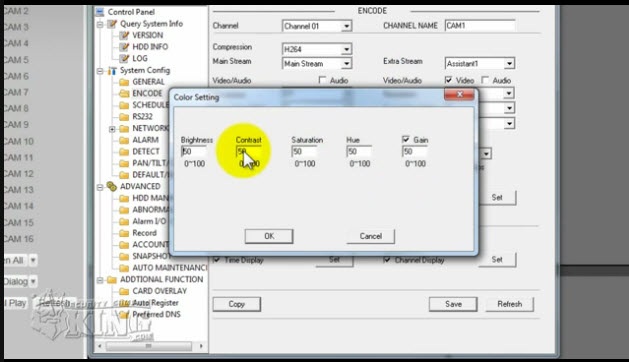The width and height of the screenshot is (629, 362).
Task: Select SCHEDULE in System Config tree
Action: [150, 105]
